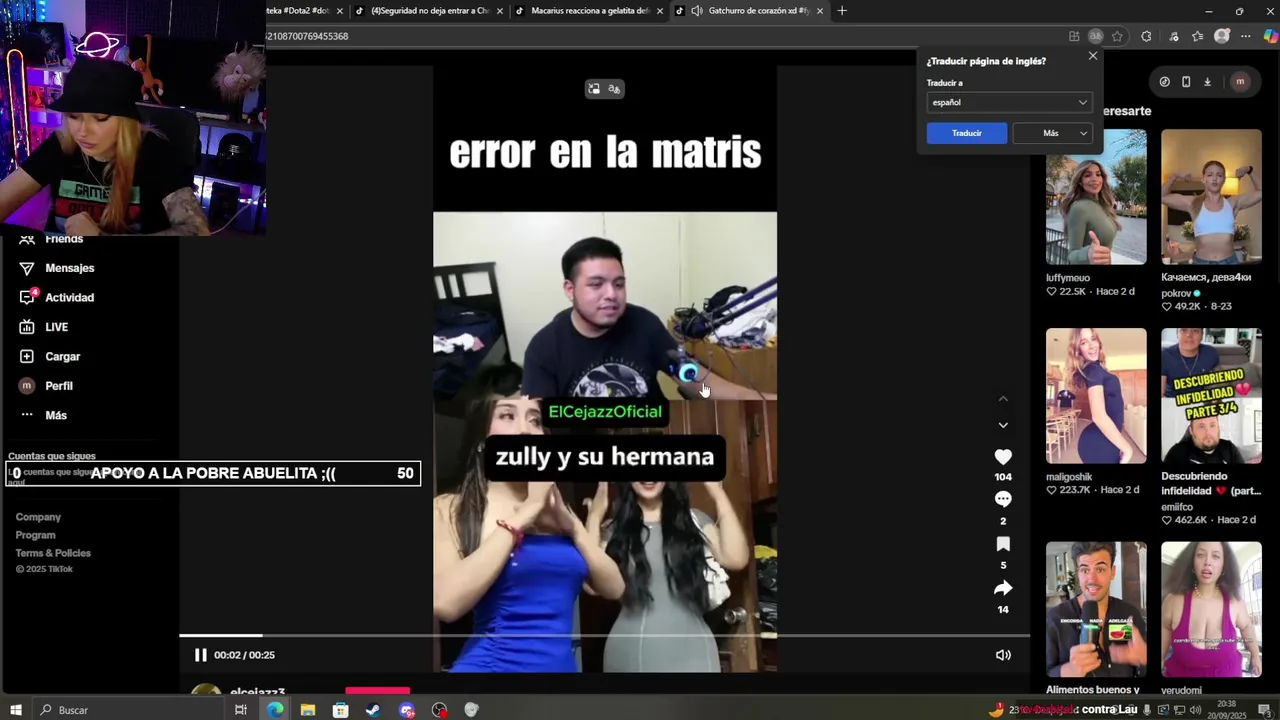Click the translate icon in address bar
Viewport: 1280px width, 720px height.
(x=1096, y=36)
